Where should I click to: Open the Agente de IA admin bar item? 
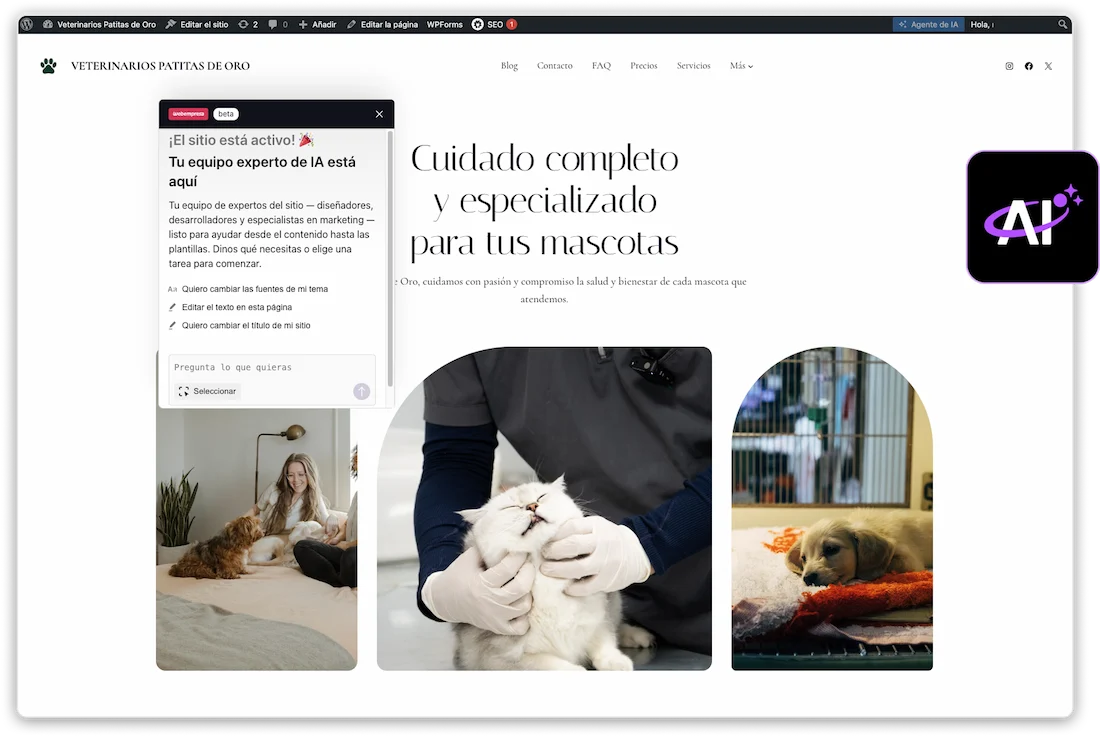(x=928, y=23)
